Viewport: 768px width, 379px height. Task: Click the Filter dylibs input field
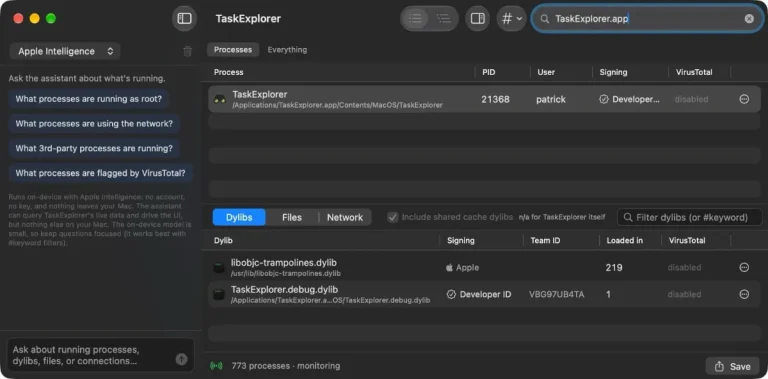(x=690, y=217)
